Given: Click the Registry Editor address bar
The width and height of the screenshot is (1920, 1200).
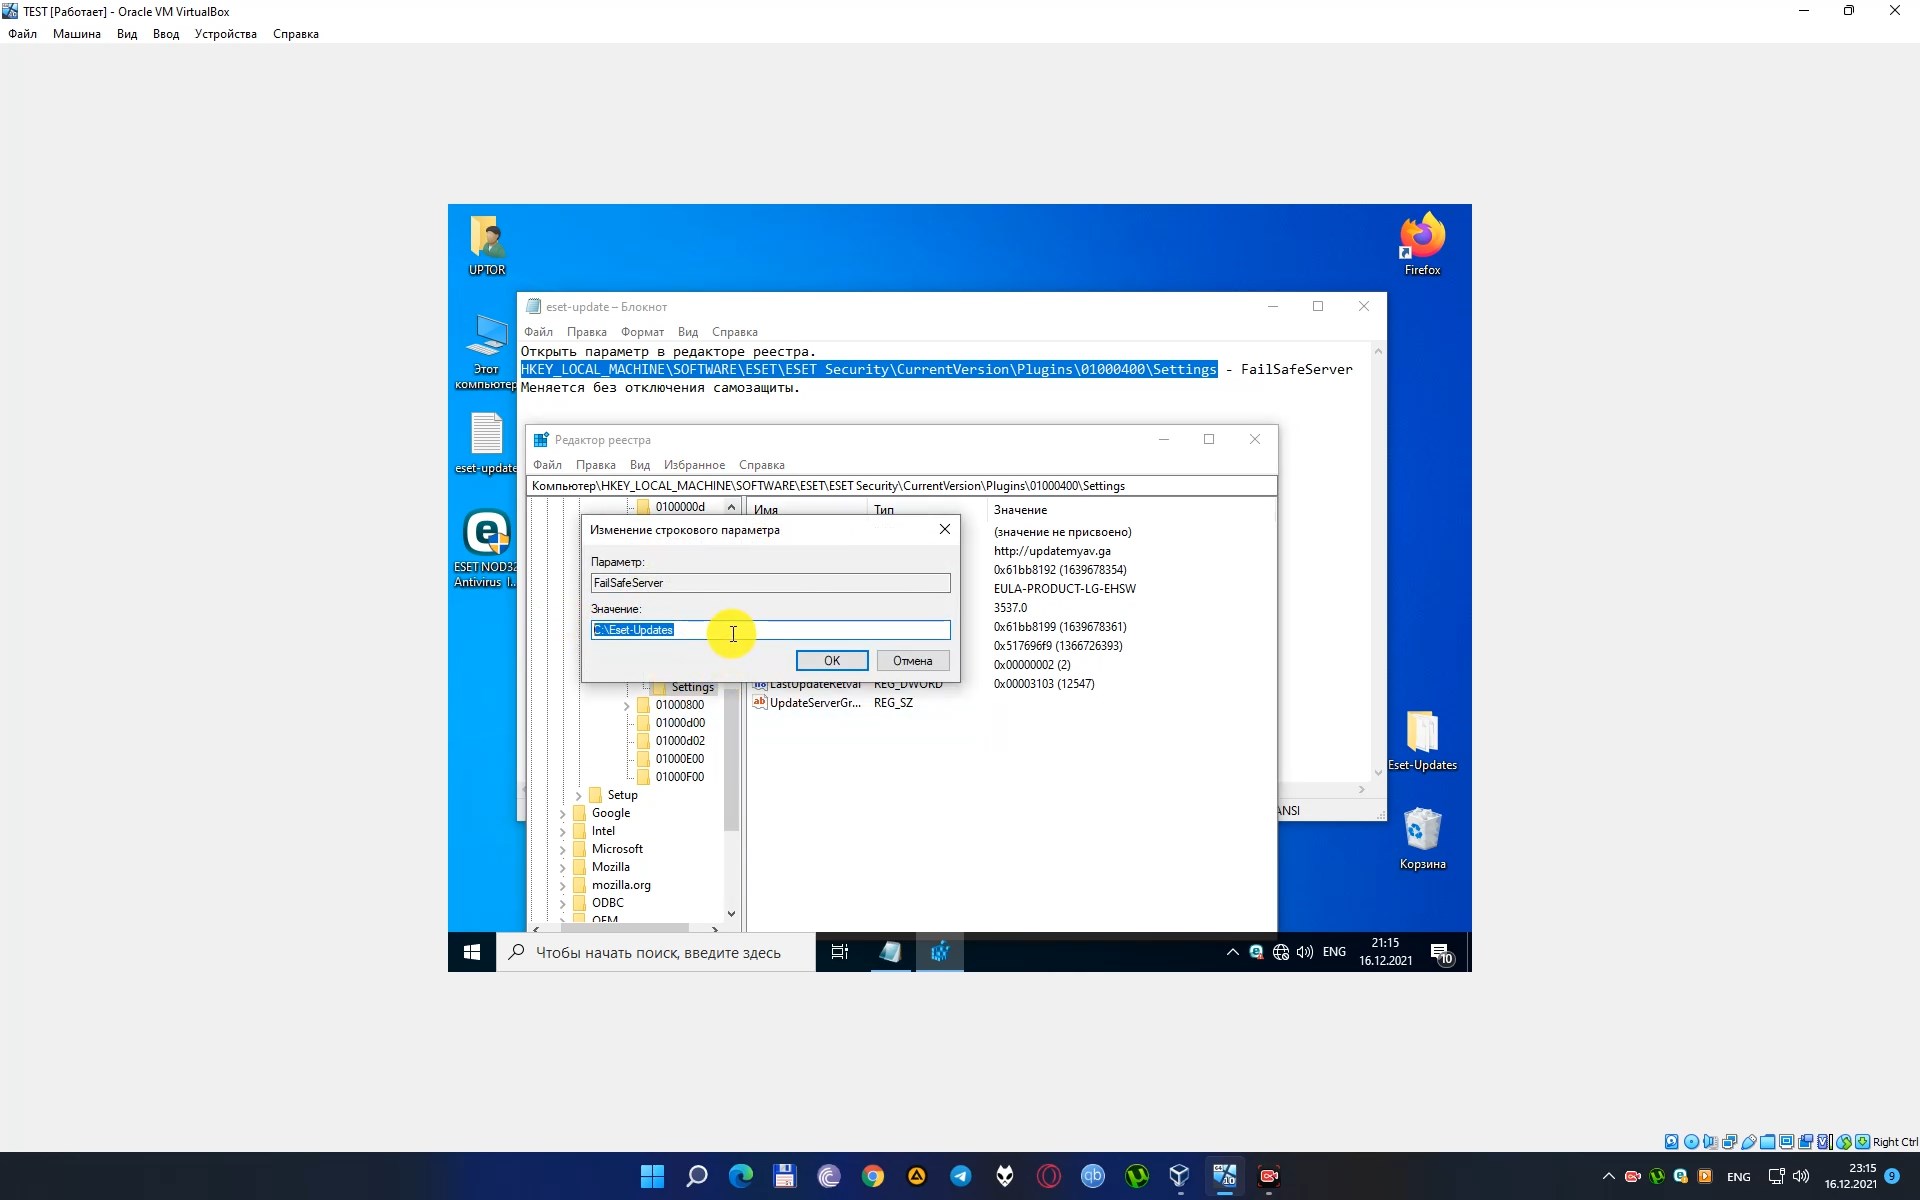Looking at the screenshot, I should click(x=901, y=486).
